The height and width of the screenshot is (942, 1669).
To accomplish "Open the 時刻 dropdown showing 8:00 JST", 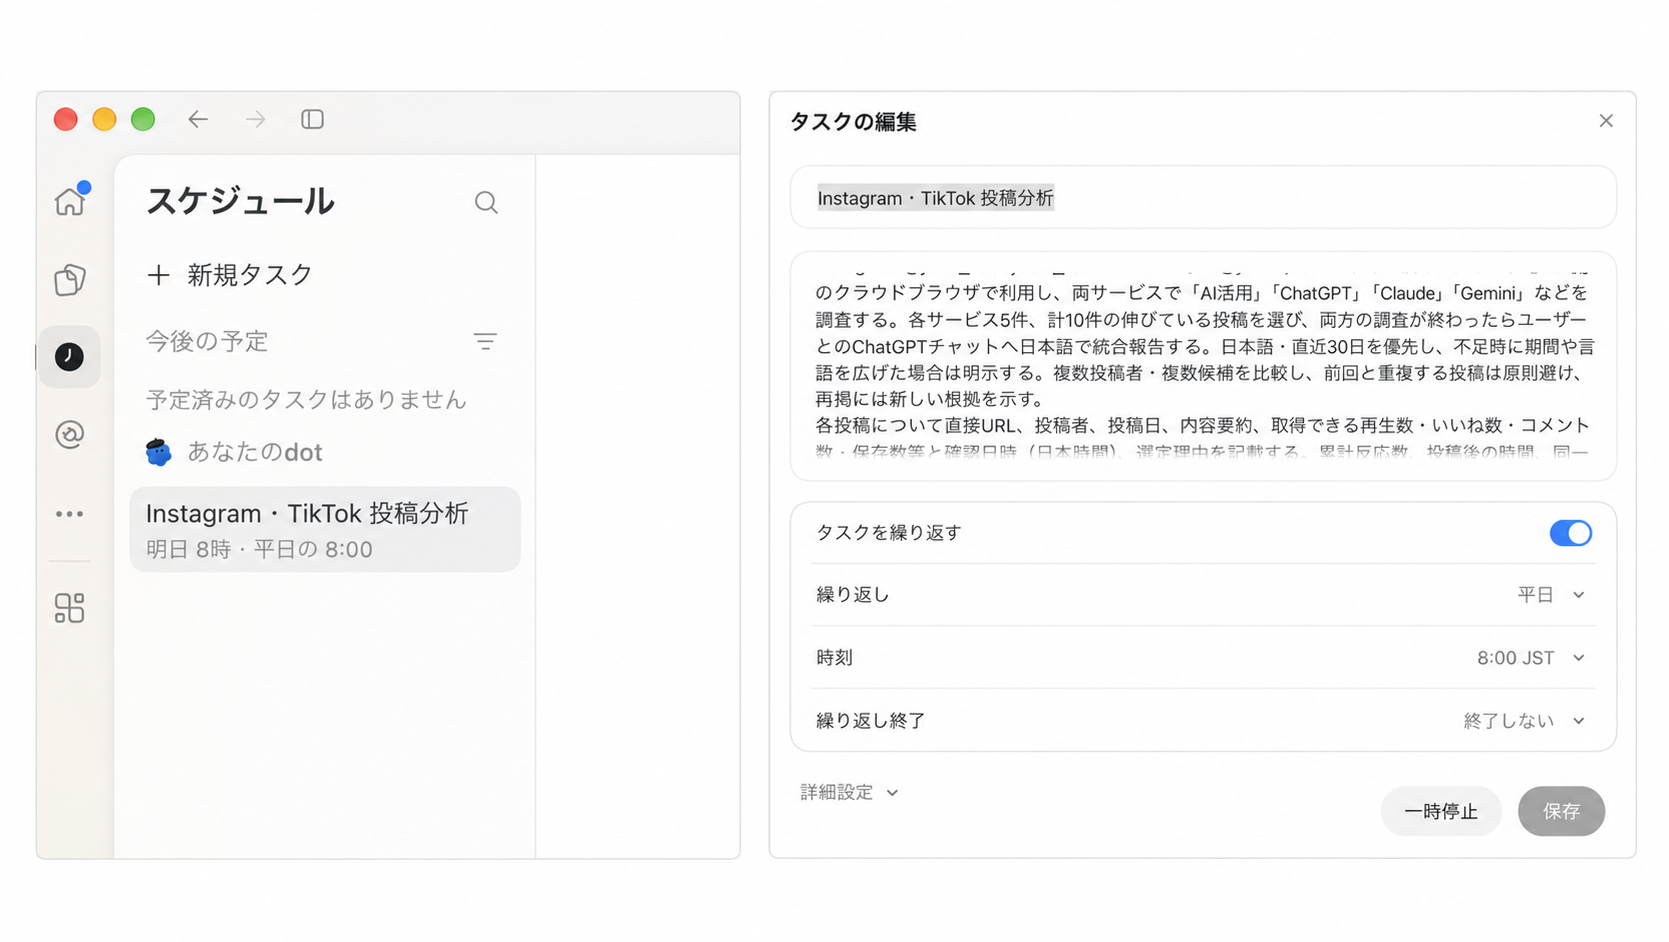I will point(1531,658).
